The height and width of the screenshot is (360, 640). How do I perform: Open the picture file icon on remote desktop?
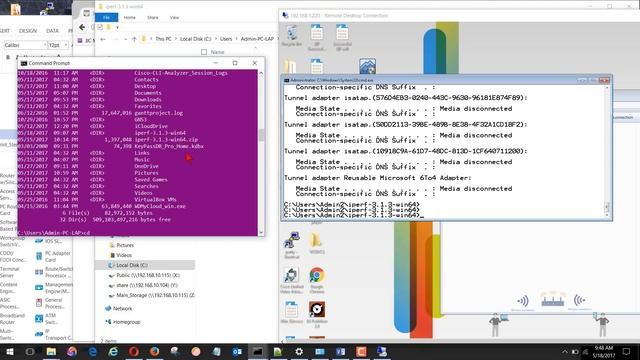367,66
